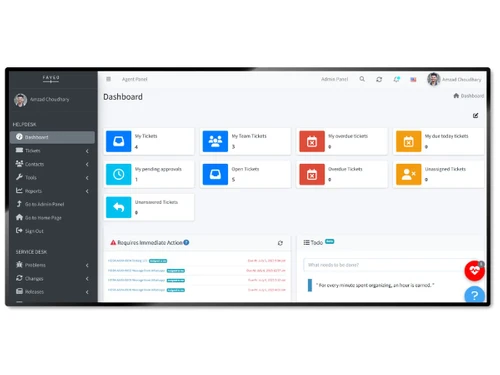Click the red heart health floating button
This screenshot has width=500, height=375.
[x=474, y=271]
